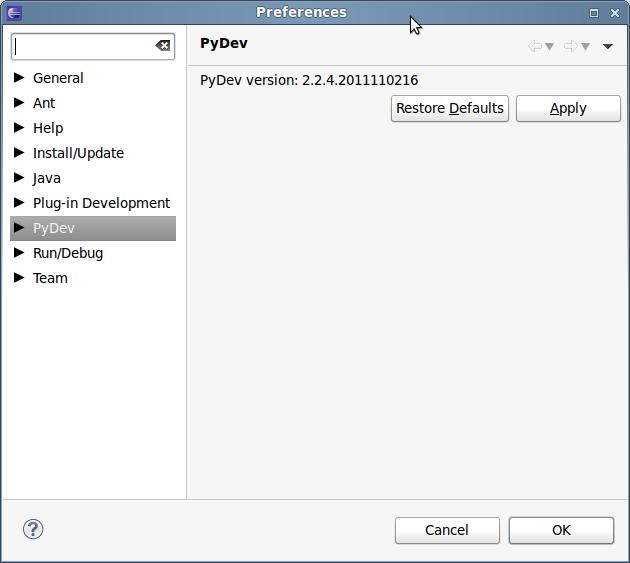
Task: Expand the General tree node
Action: click(19, 77)
